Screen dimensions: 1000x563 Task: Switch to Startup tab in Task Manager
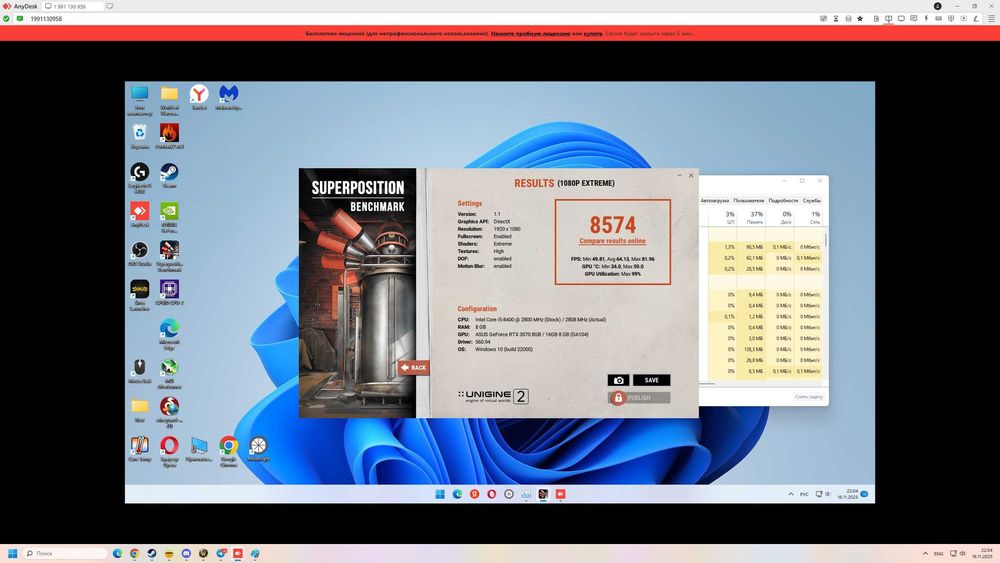(x=714, y=200)
